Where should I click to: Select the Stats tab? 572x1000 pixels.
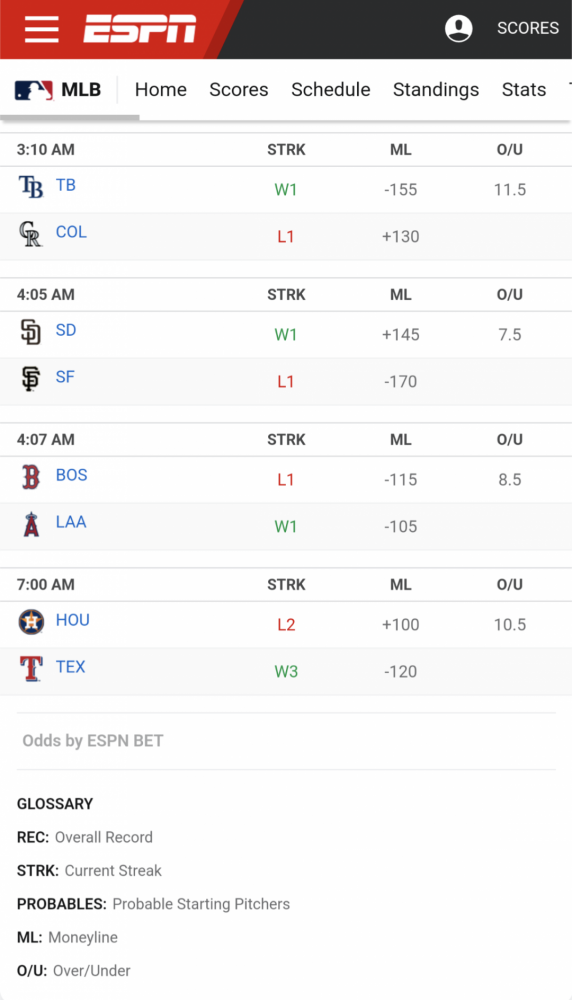click(524, 90)
